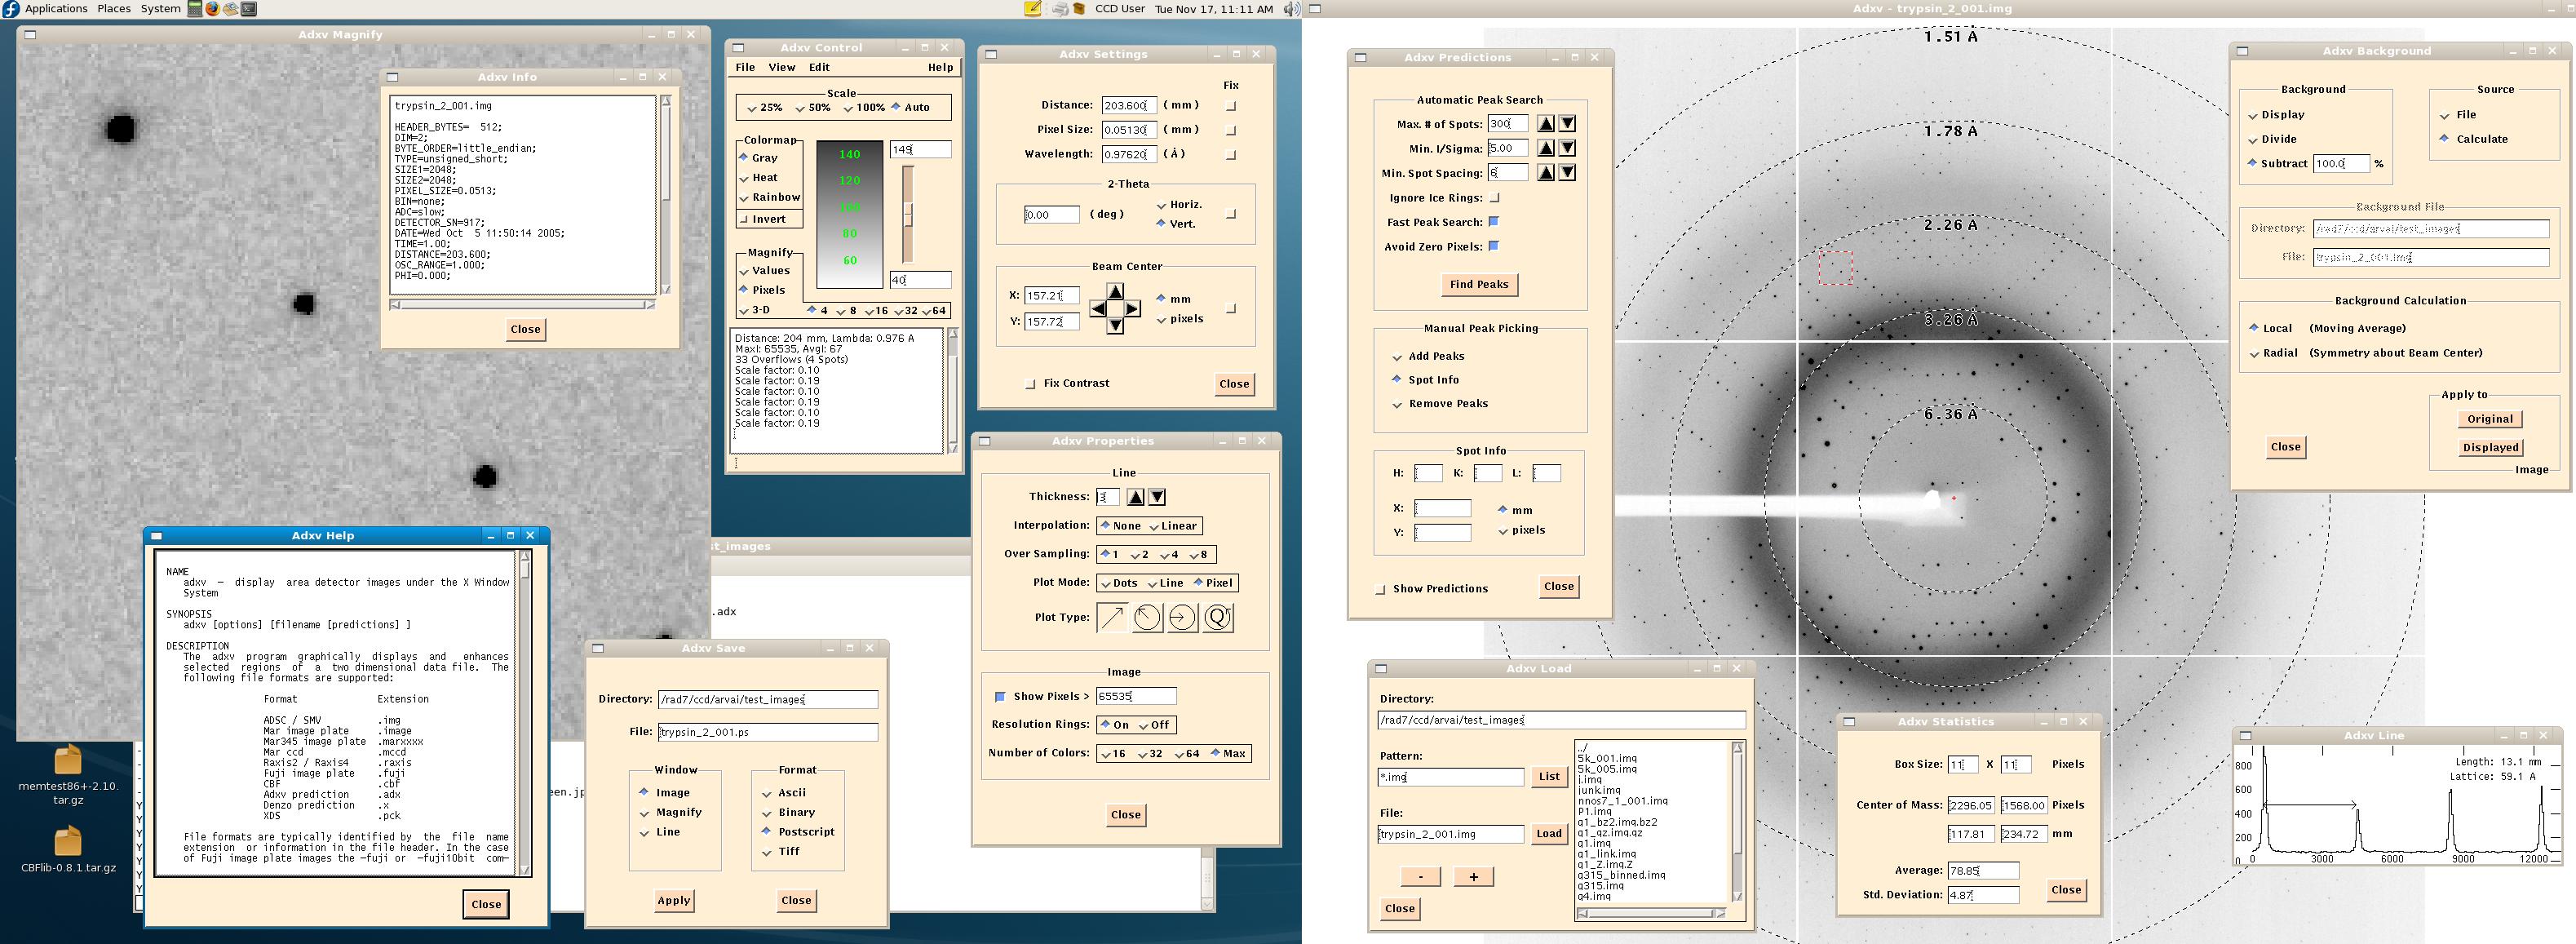
Task: Open View menu in Adxv Control
Action: pyautogui.click(x=781, y=68)
